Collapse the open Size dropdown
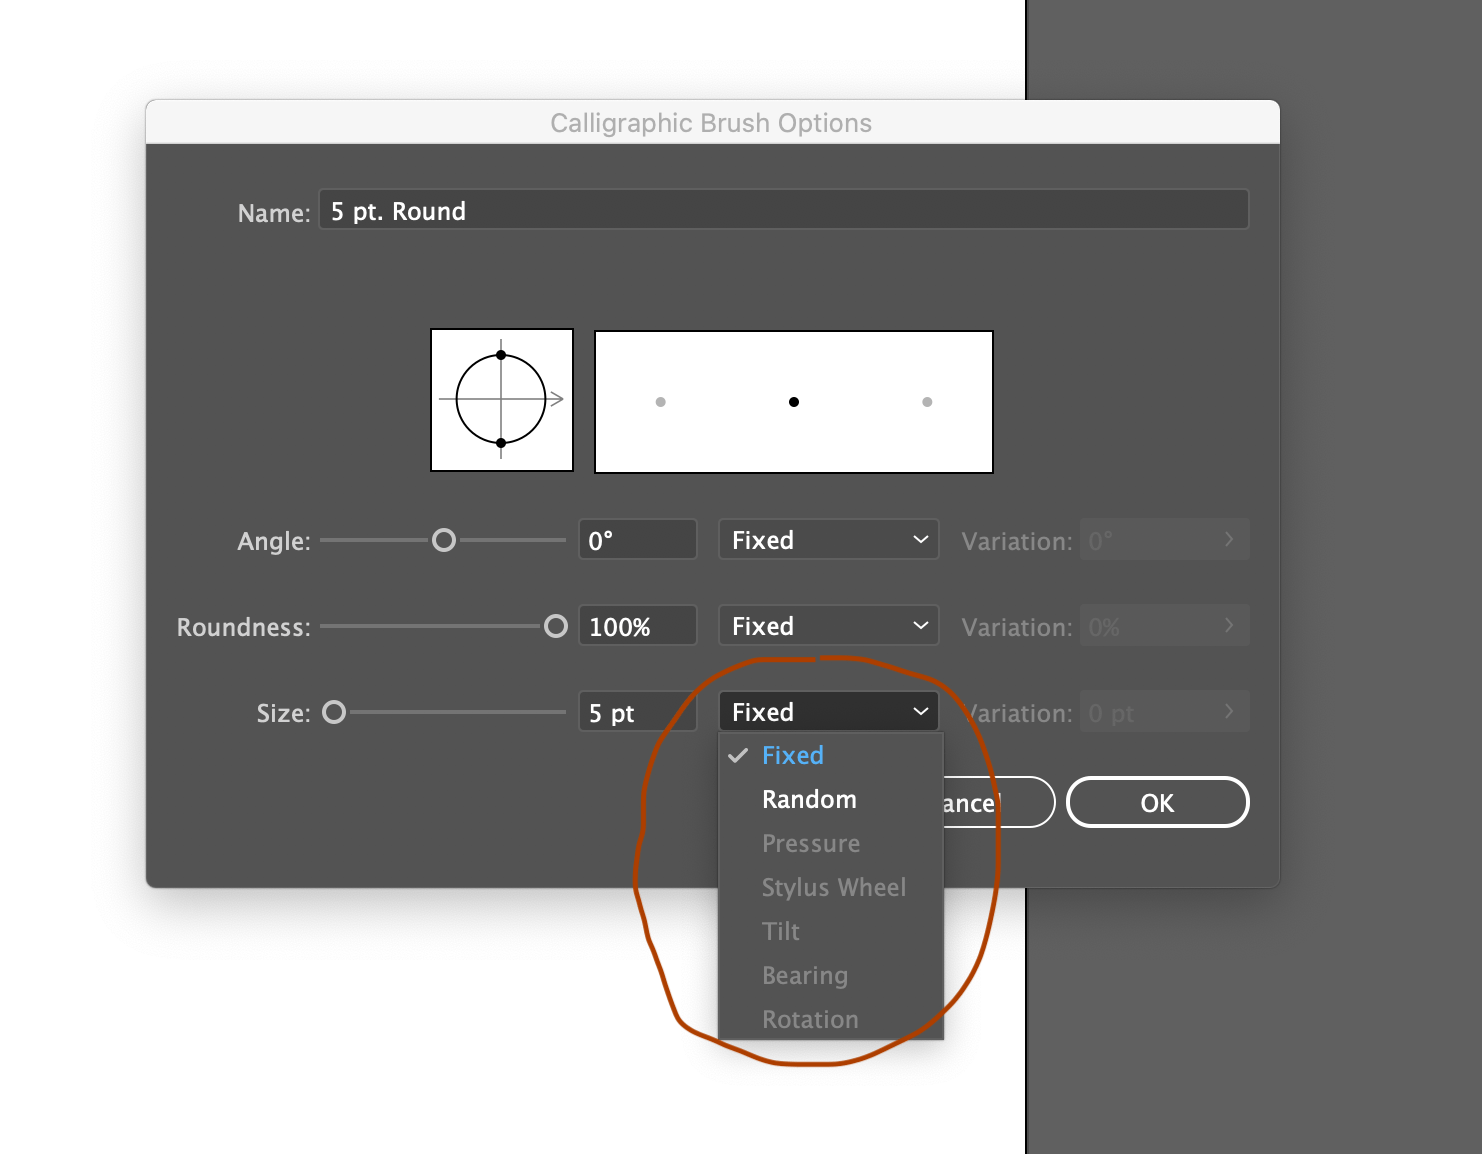1482x1154 pixels. tap(828, 711)
